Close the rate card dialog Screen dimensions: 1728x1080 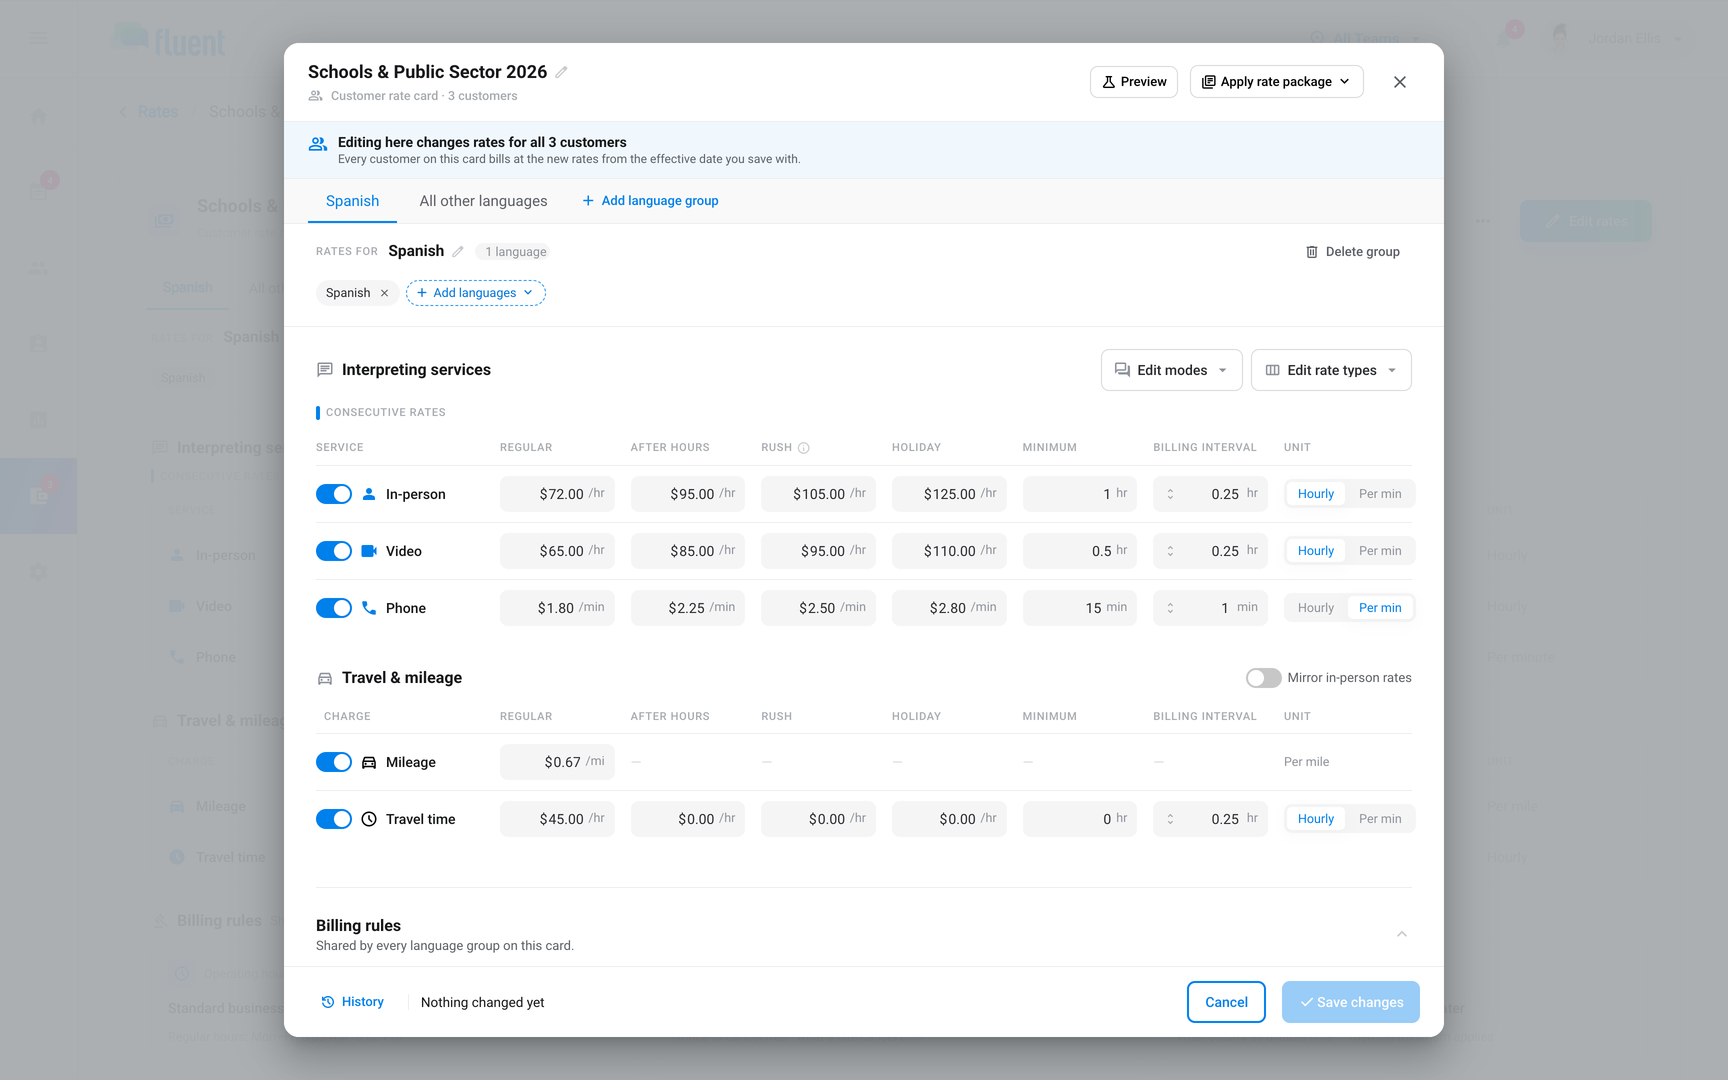(1400, 82)
